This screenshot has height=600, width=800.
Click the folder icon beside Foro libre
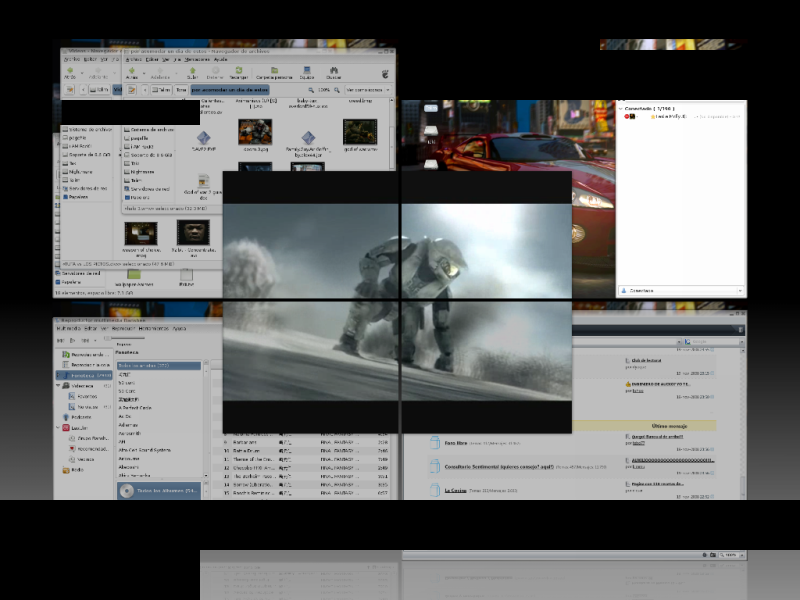tap(435, 442)
